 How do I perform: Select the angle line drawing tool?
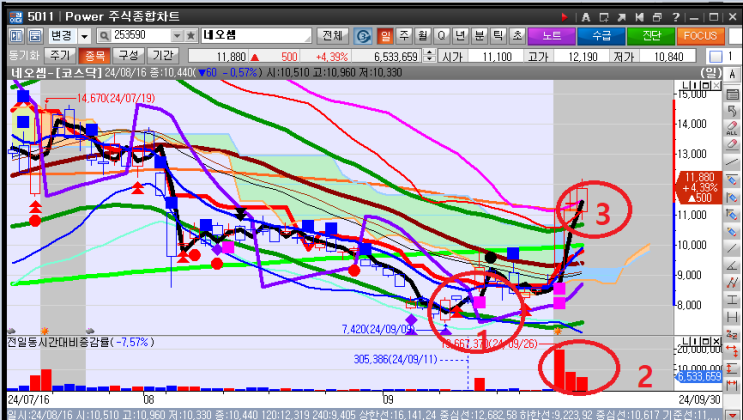pos(732,265)
